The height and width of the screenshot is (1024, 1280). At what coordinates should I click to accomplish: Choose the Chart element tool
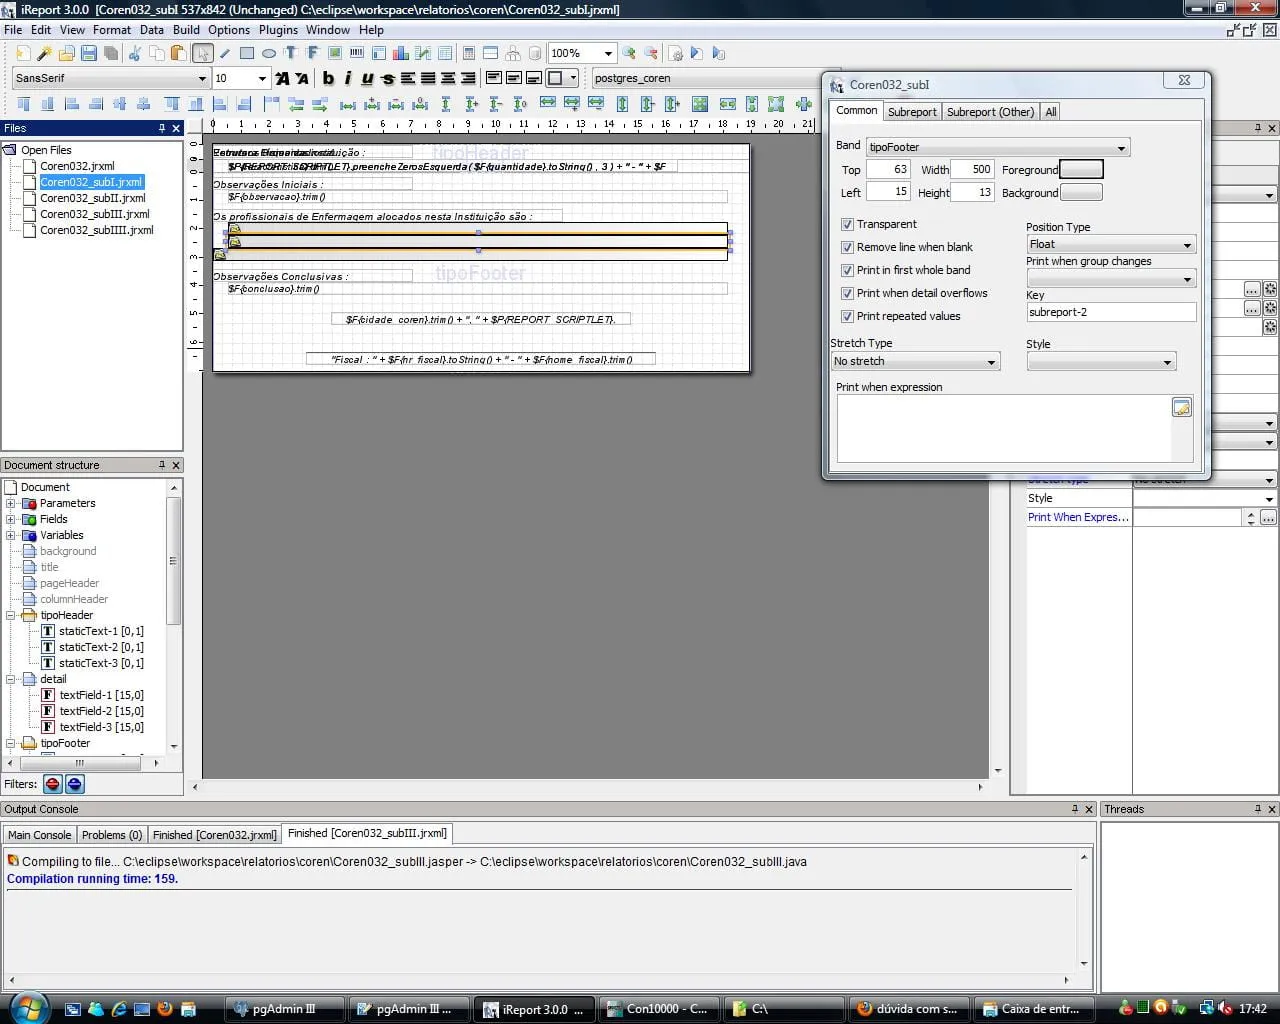click(x=401, y=53)
